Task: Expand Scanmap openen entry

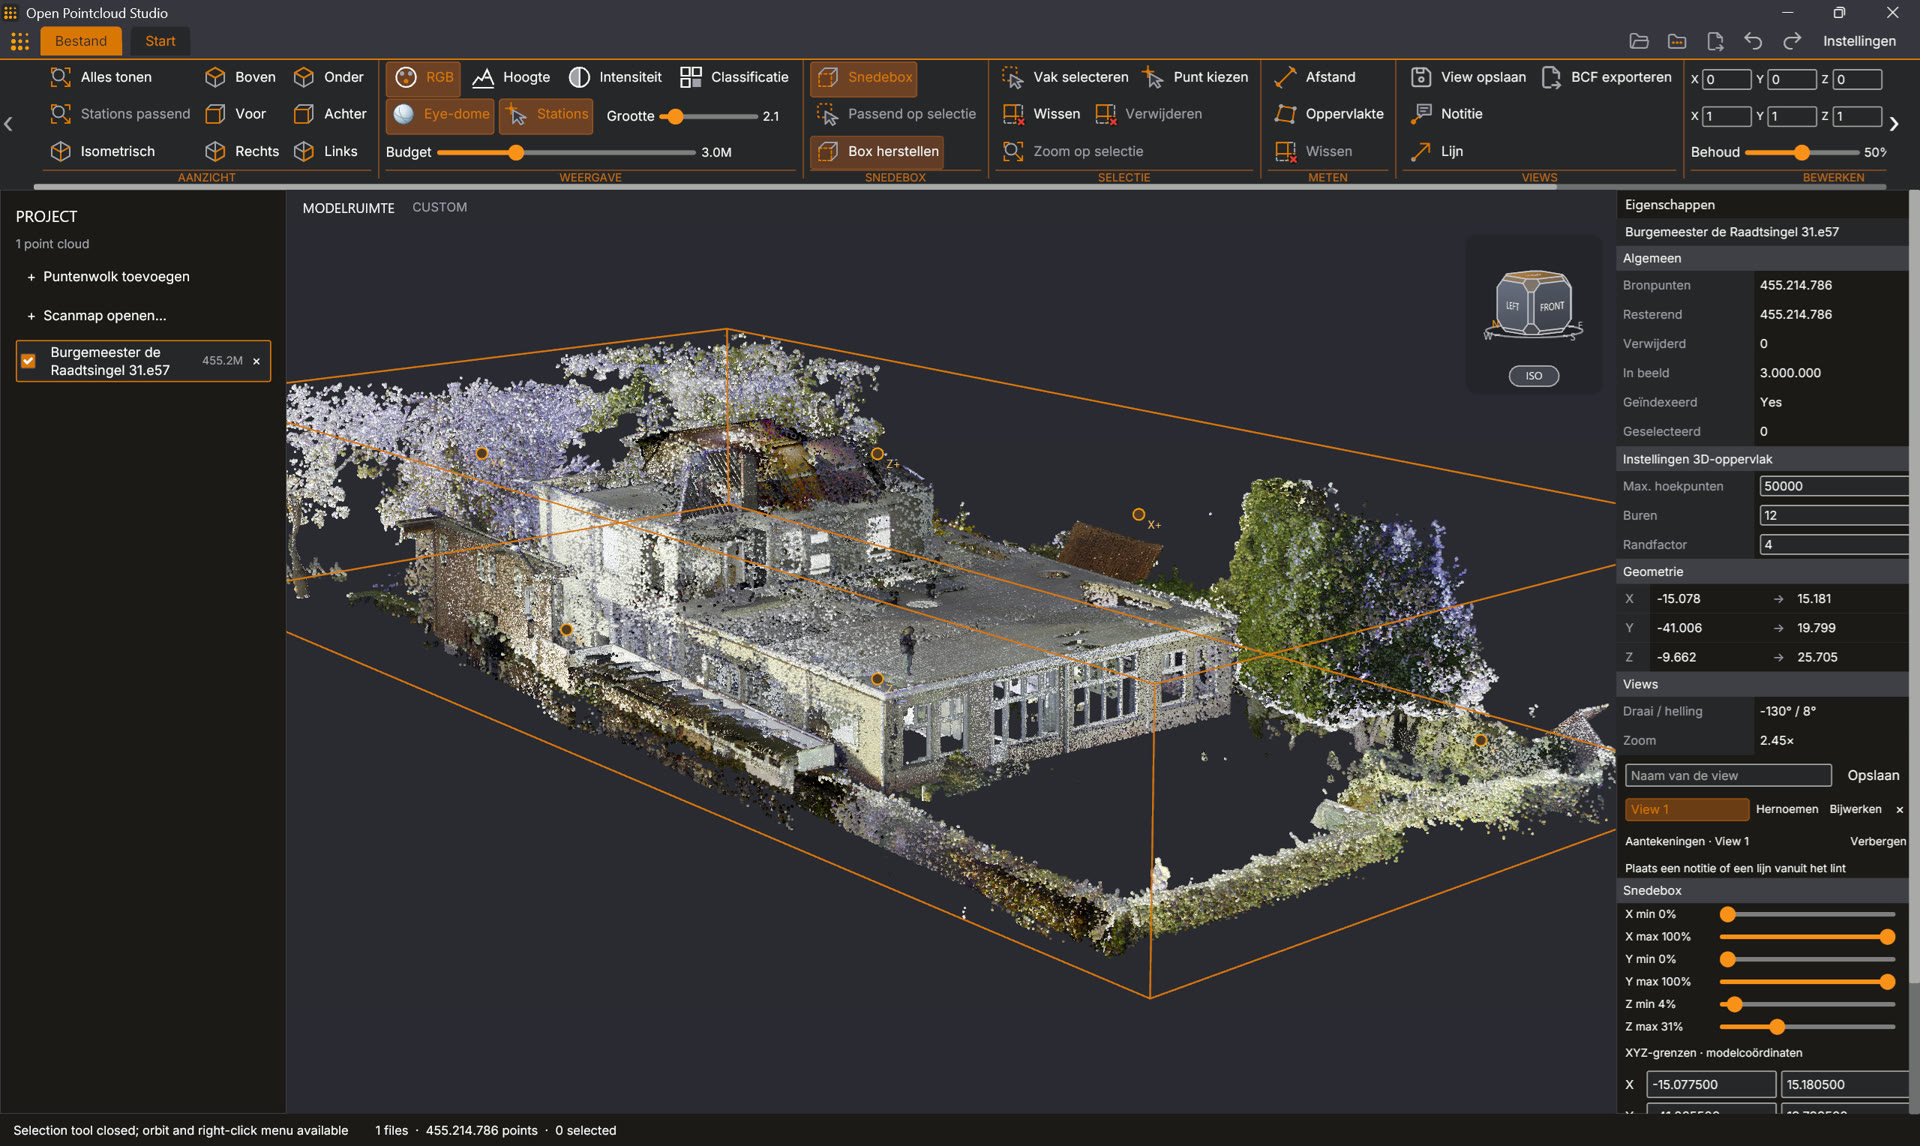Action: tap(96, 316)
